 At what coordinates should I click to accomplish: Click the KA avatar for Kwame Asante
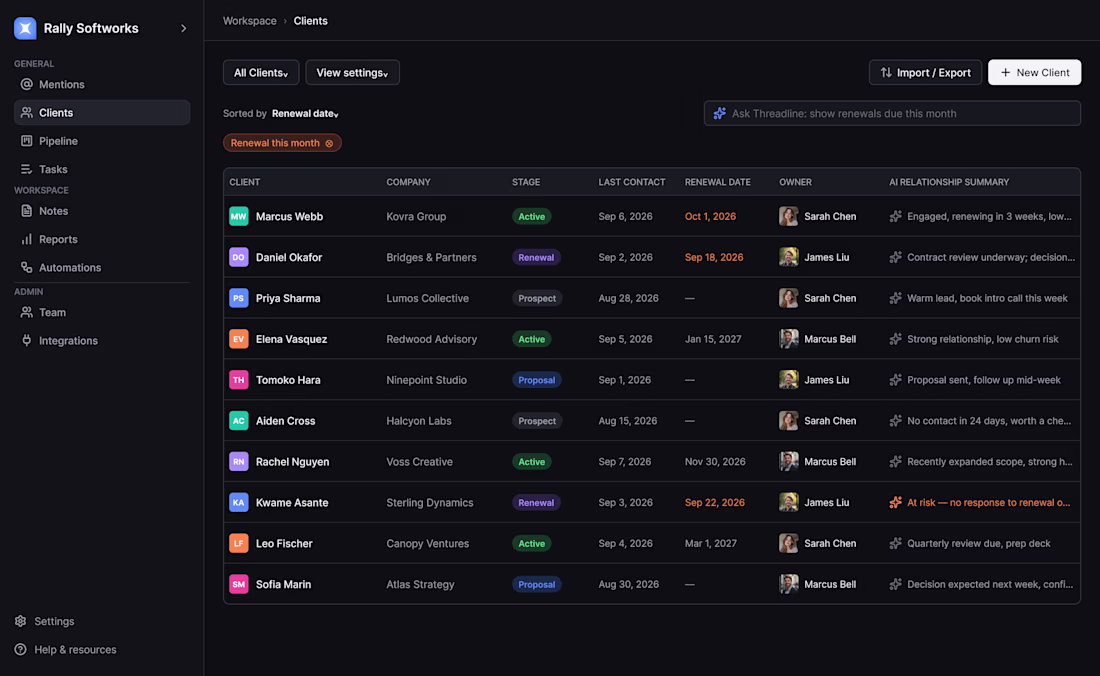pyautogui.click(x=239, y=502)
